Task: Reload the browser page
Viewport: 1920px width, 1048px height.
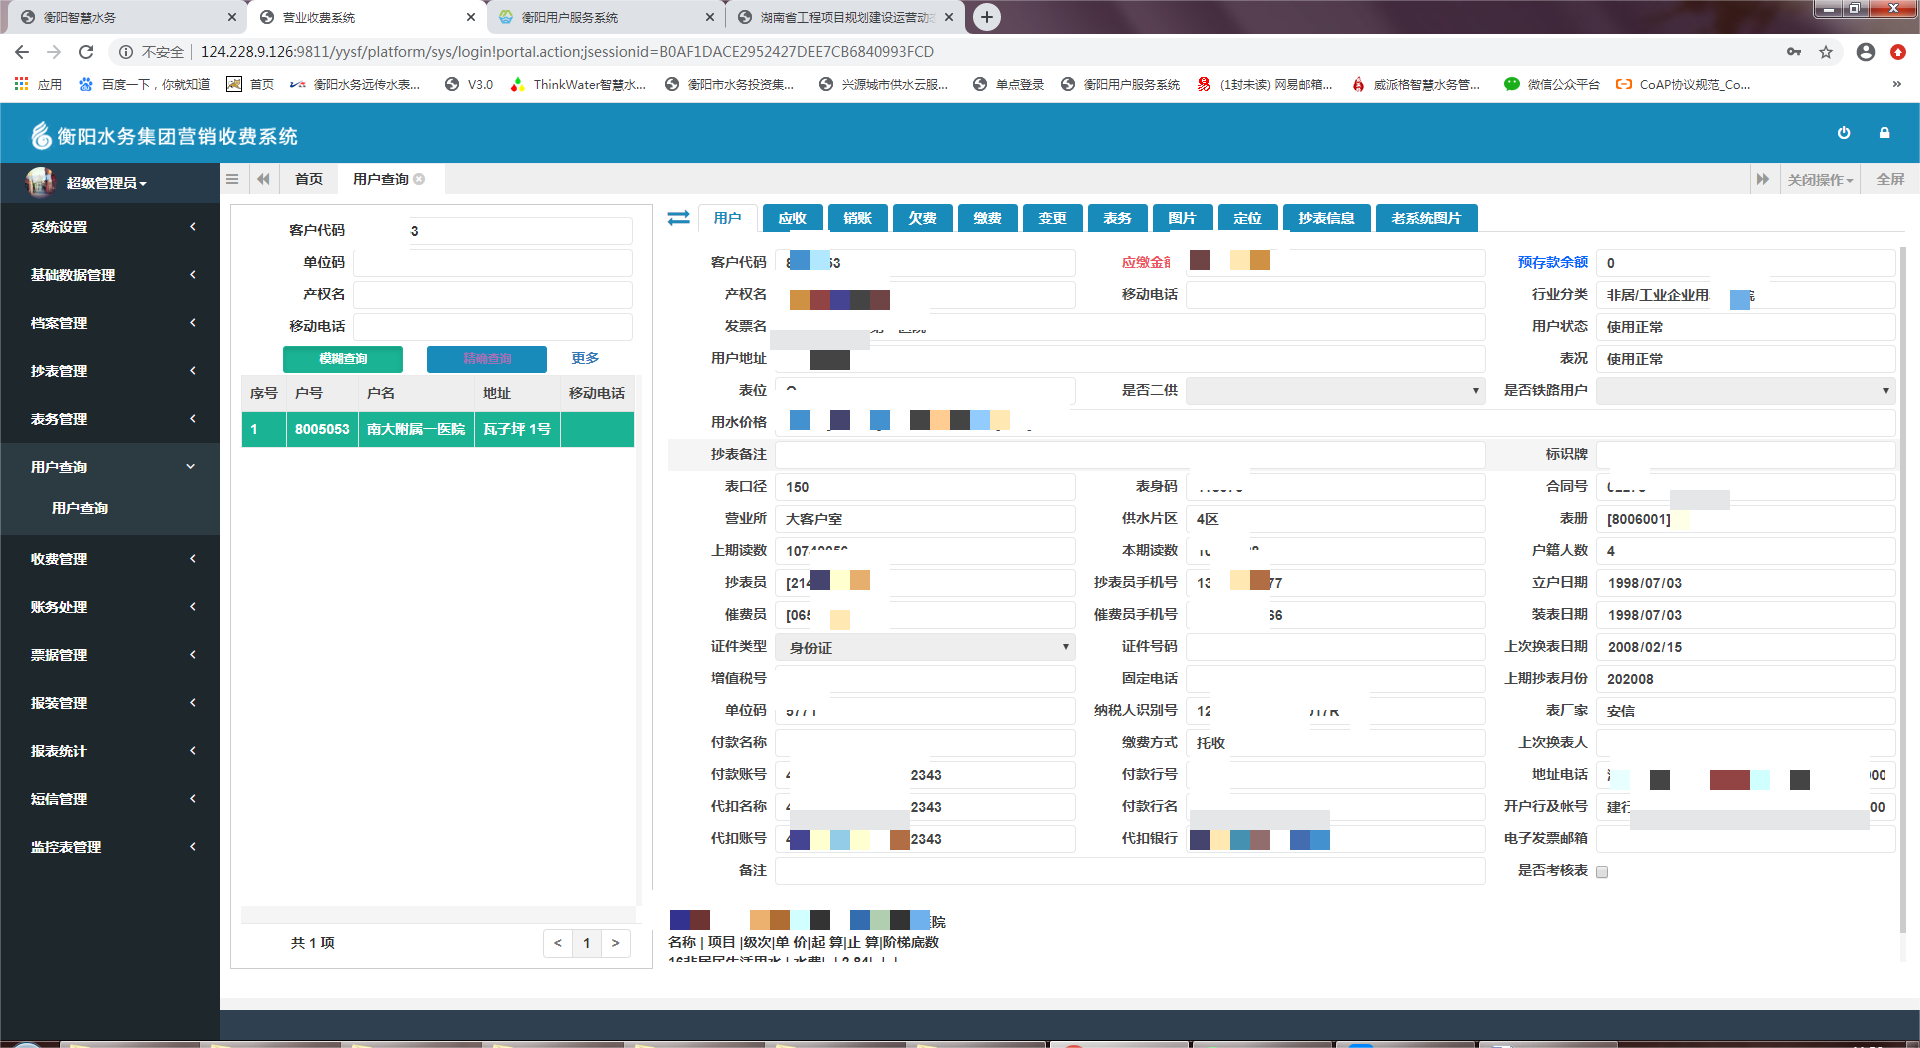Action: pos(86,52)
